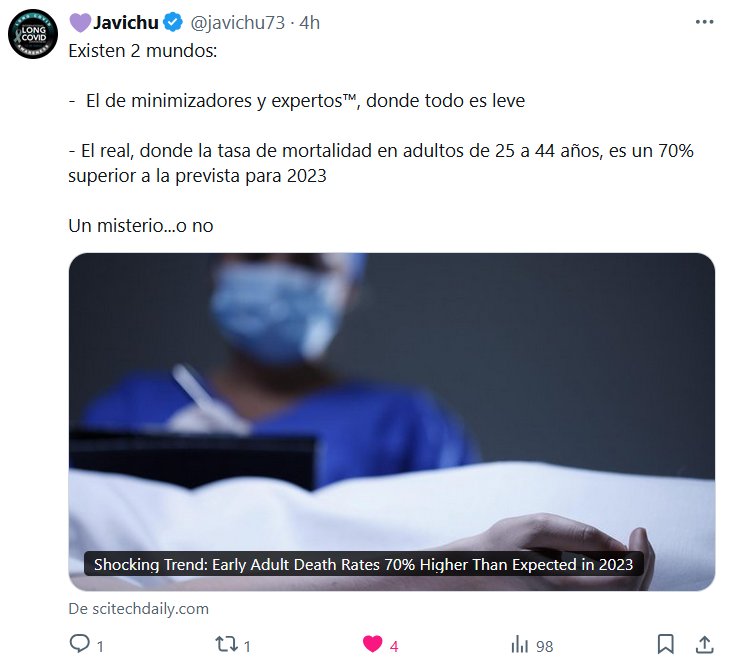
Task: Open the Long Covid profile avatar
Action: 33,34
